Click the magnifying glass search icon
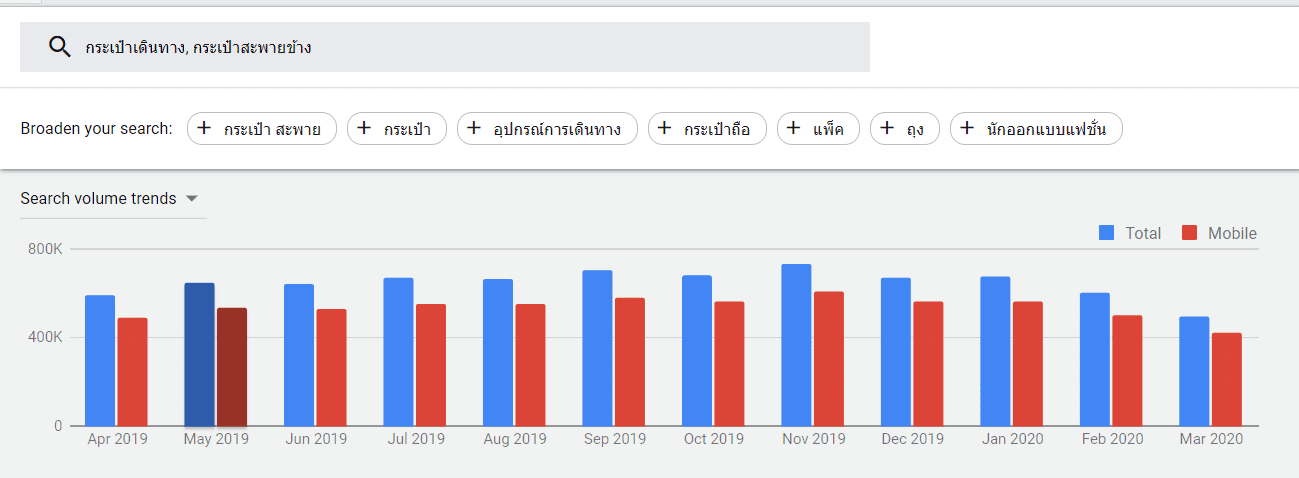 point(60,47)
